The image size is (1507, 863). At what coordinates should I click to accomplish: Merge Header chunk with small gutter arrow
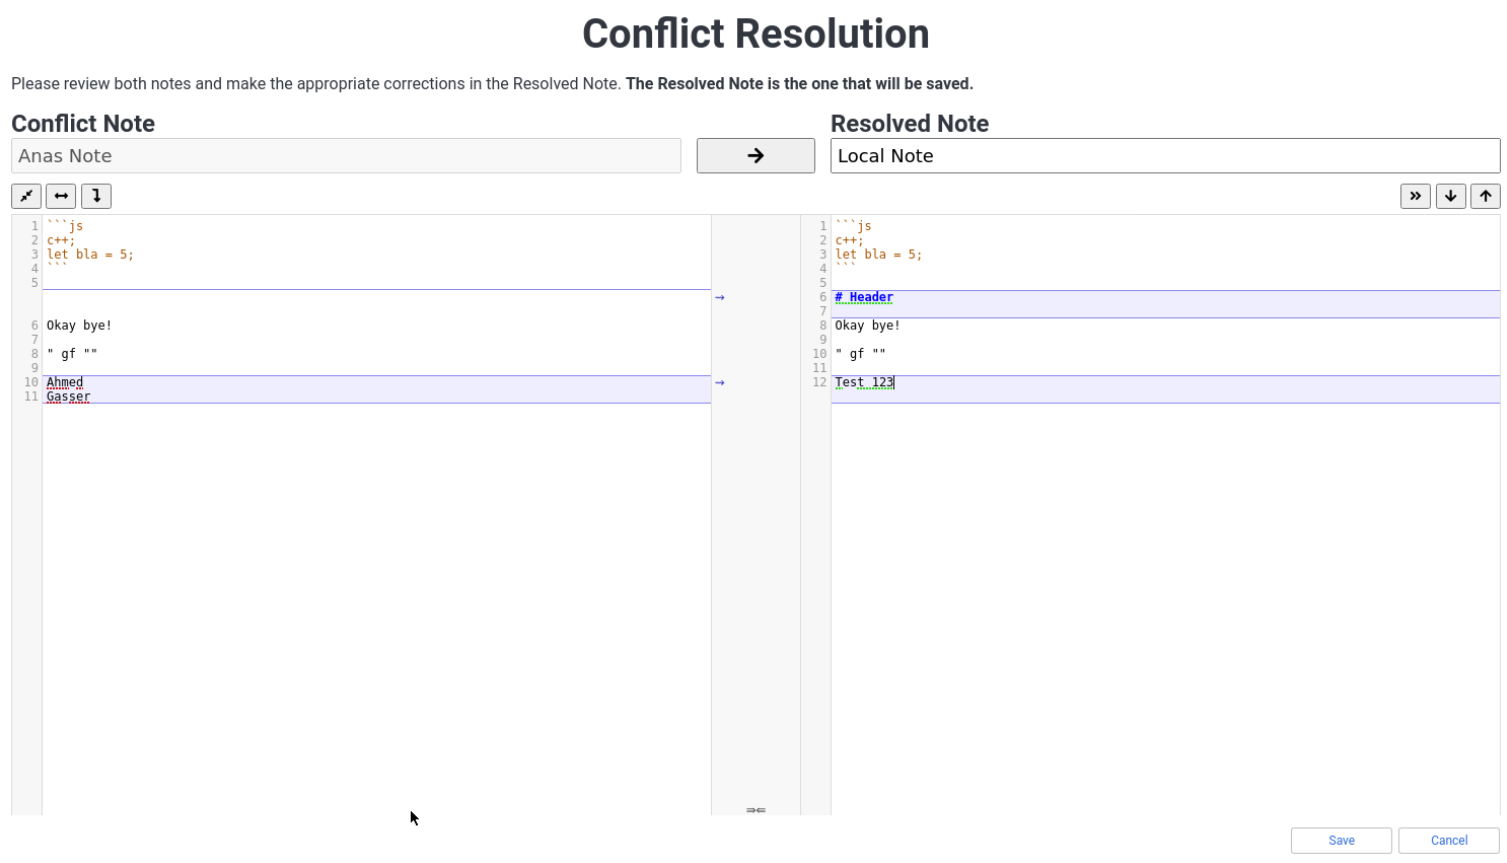click(x=720, y=297)
